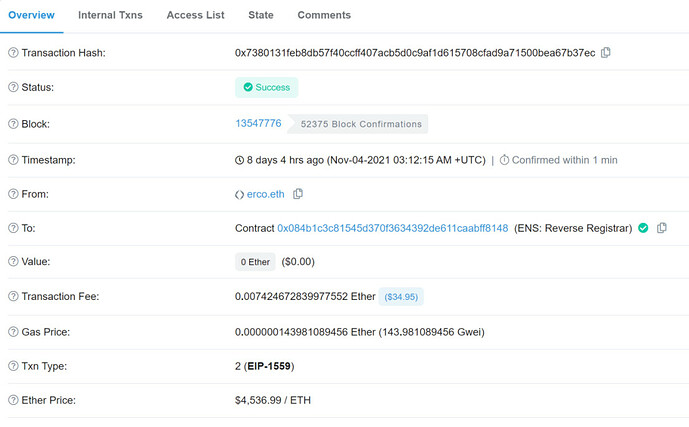Click the 0.007424672839977552 Ether fee text
689x427 pixels.
tap(305, 297)
